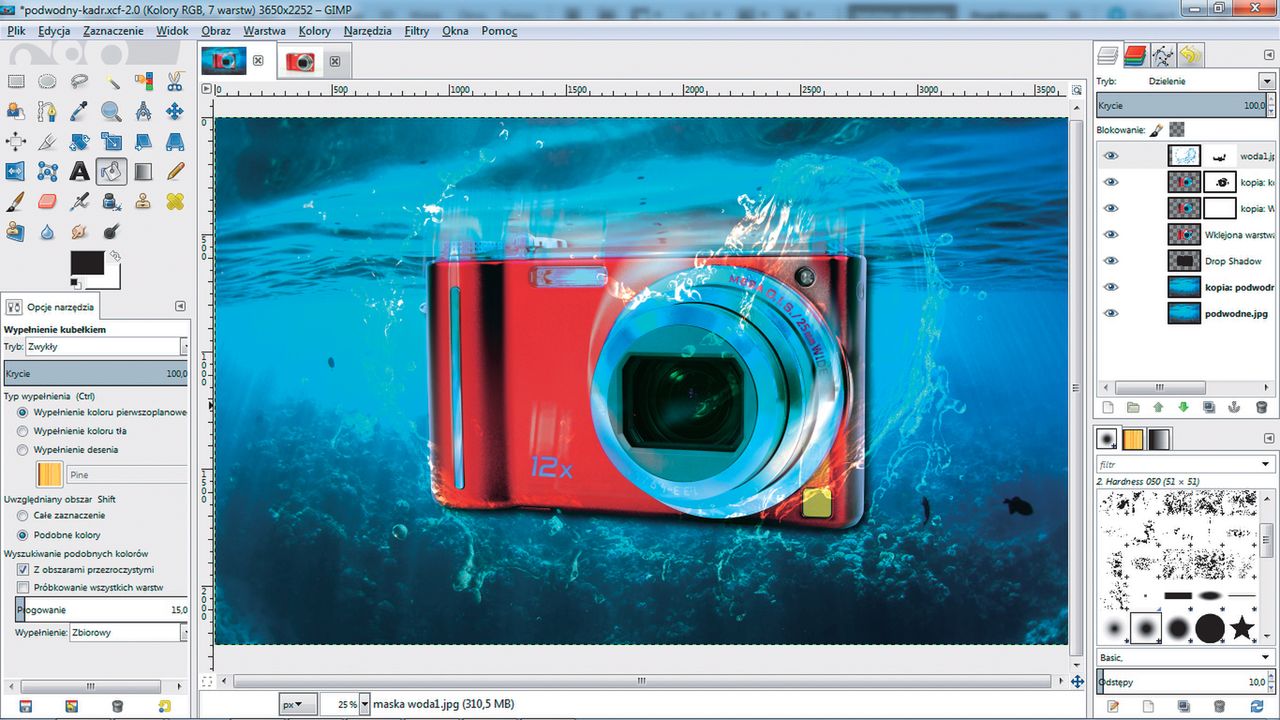Viewport: 1280px width, 720px height.
Task: Choose the Eraser tool
Action: click(x=47, y=201)
